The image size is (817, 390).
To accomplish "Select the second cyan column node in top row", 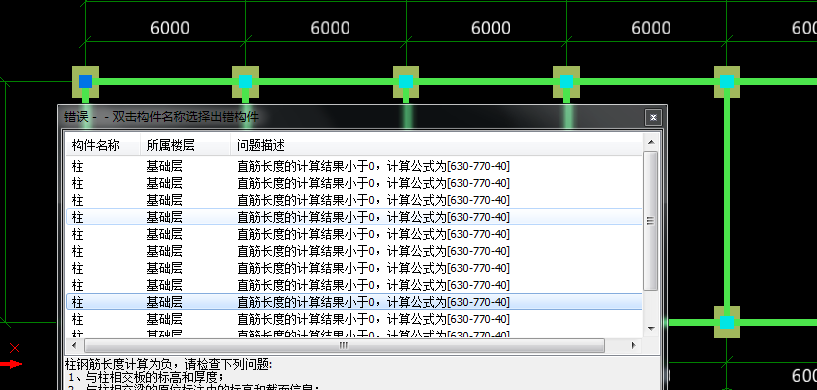I will pos(245,81).
